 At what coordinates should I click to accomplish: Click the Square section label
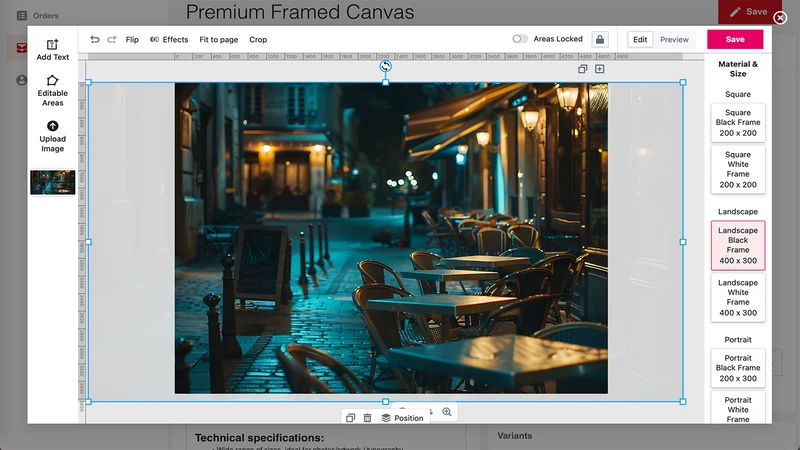click(738, 94)
